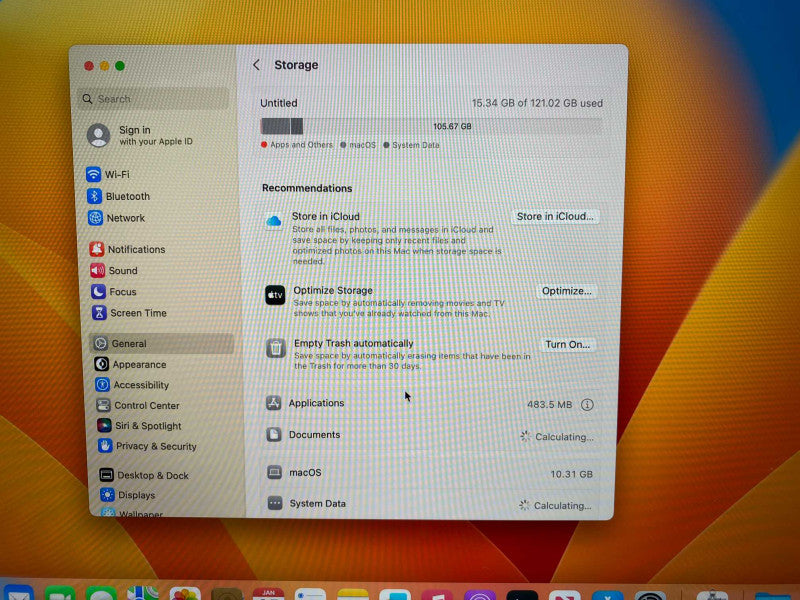
Task: Click the "15.34 GB of 121.02 GB used" text
Action: point(537,103)
